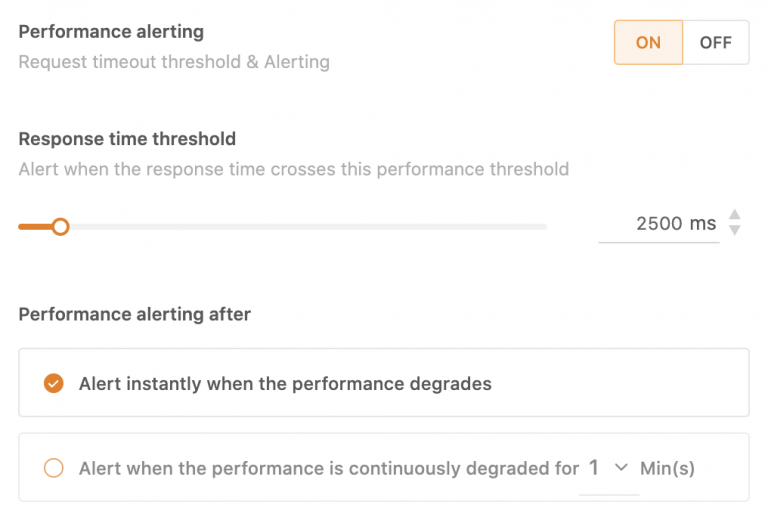Increase the threshold using the up arrow
Screen dimensions: 768x517
coord(734,214)
